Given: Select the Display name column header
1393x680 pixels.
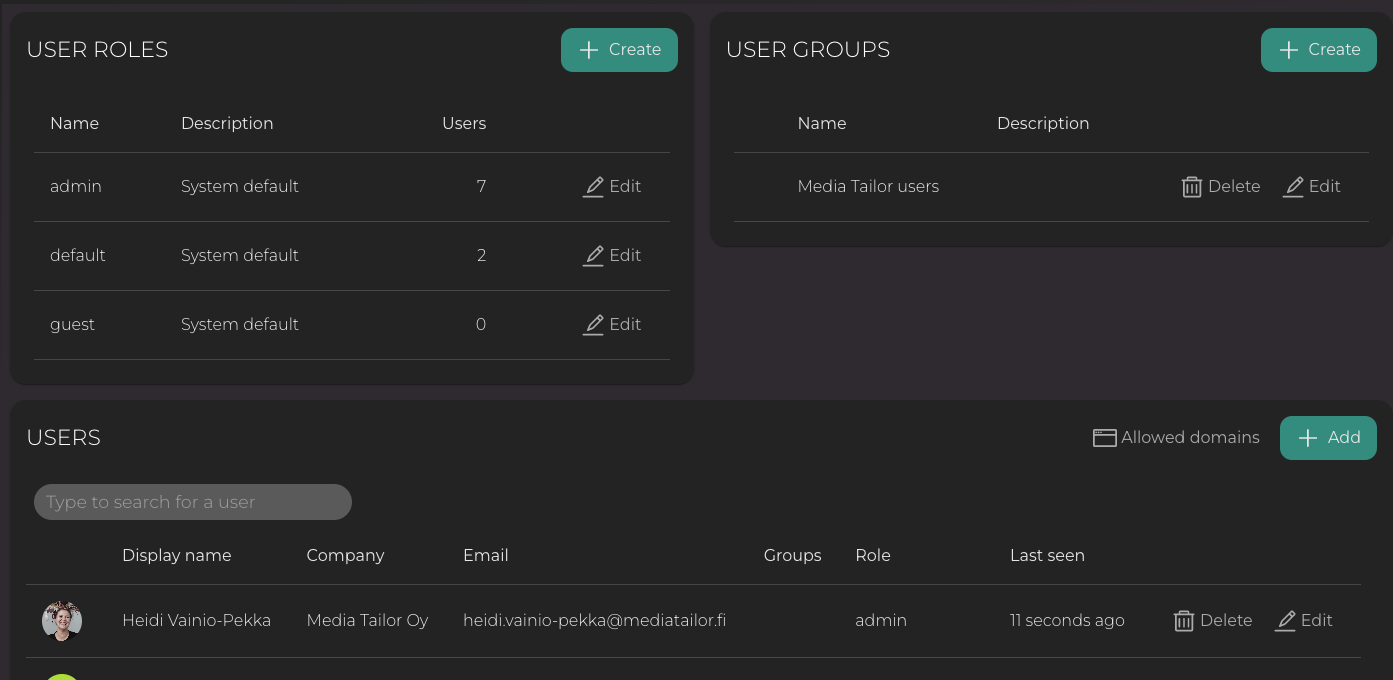Looking at the screenshot, I should coord(176,556).
